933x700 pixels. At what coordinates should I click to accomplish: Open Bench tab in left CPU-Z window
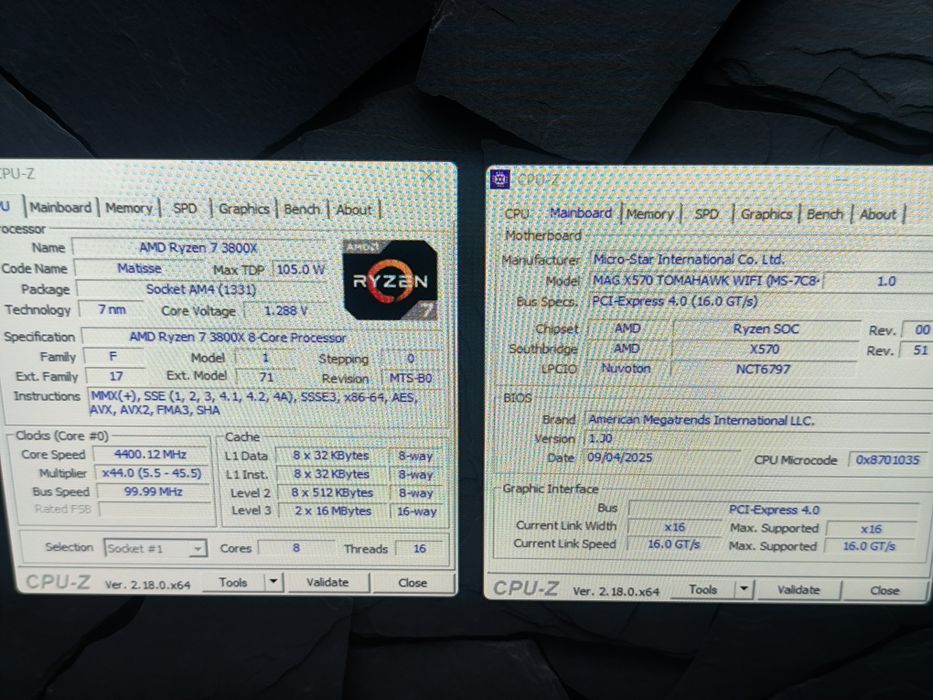302,210
